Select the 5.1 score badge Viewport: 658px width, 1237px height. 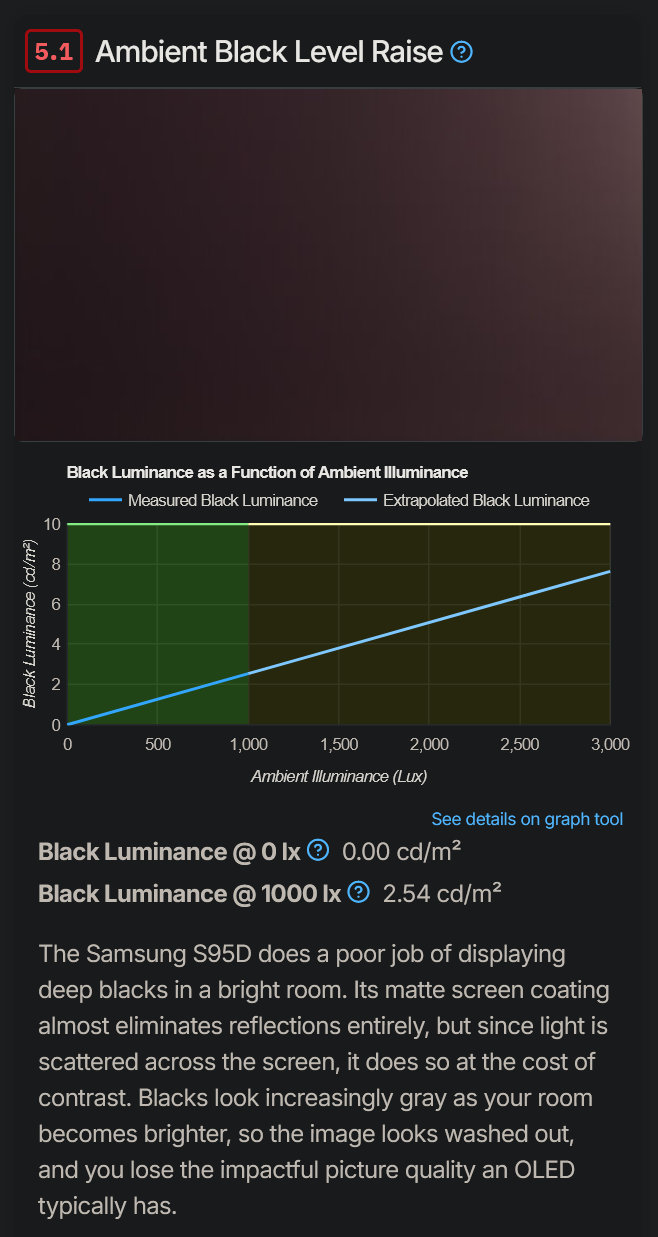53,51
